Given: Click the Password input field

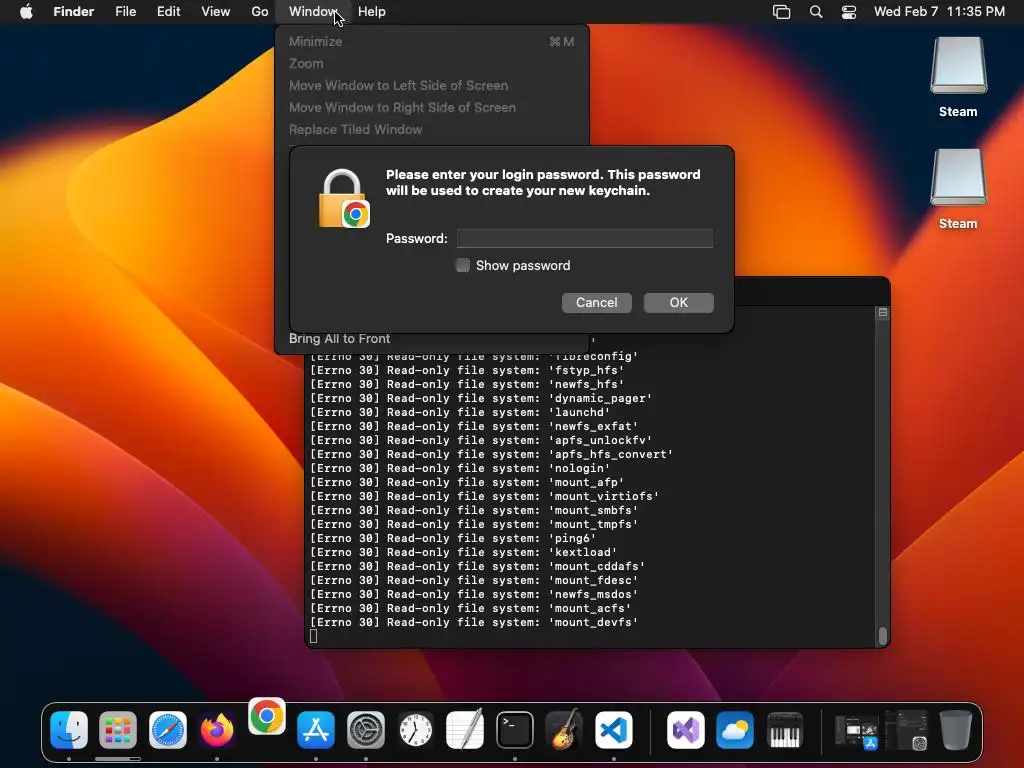Looking at the screenshot, I should click(x=584, y=238).
